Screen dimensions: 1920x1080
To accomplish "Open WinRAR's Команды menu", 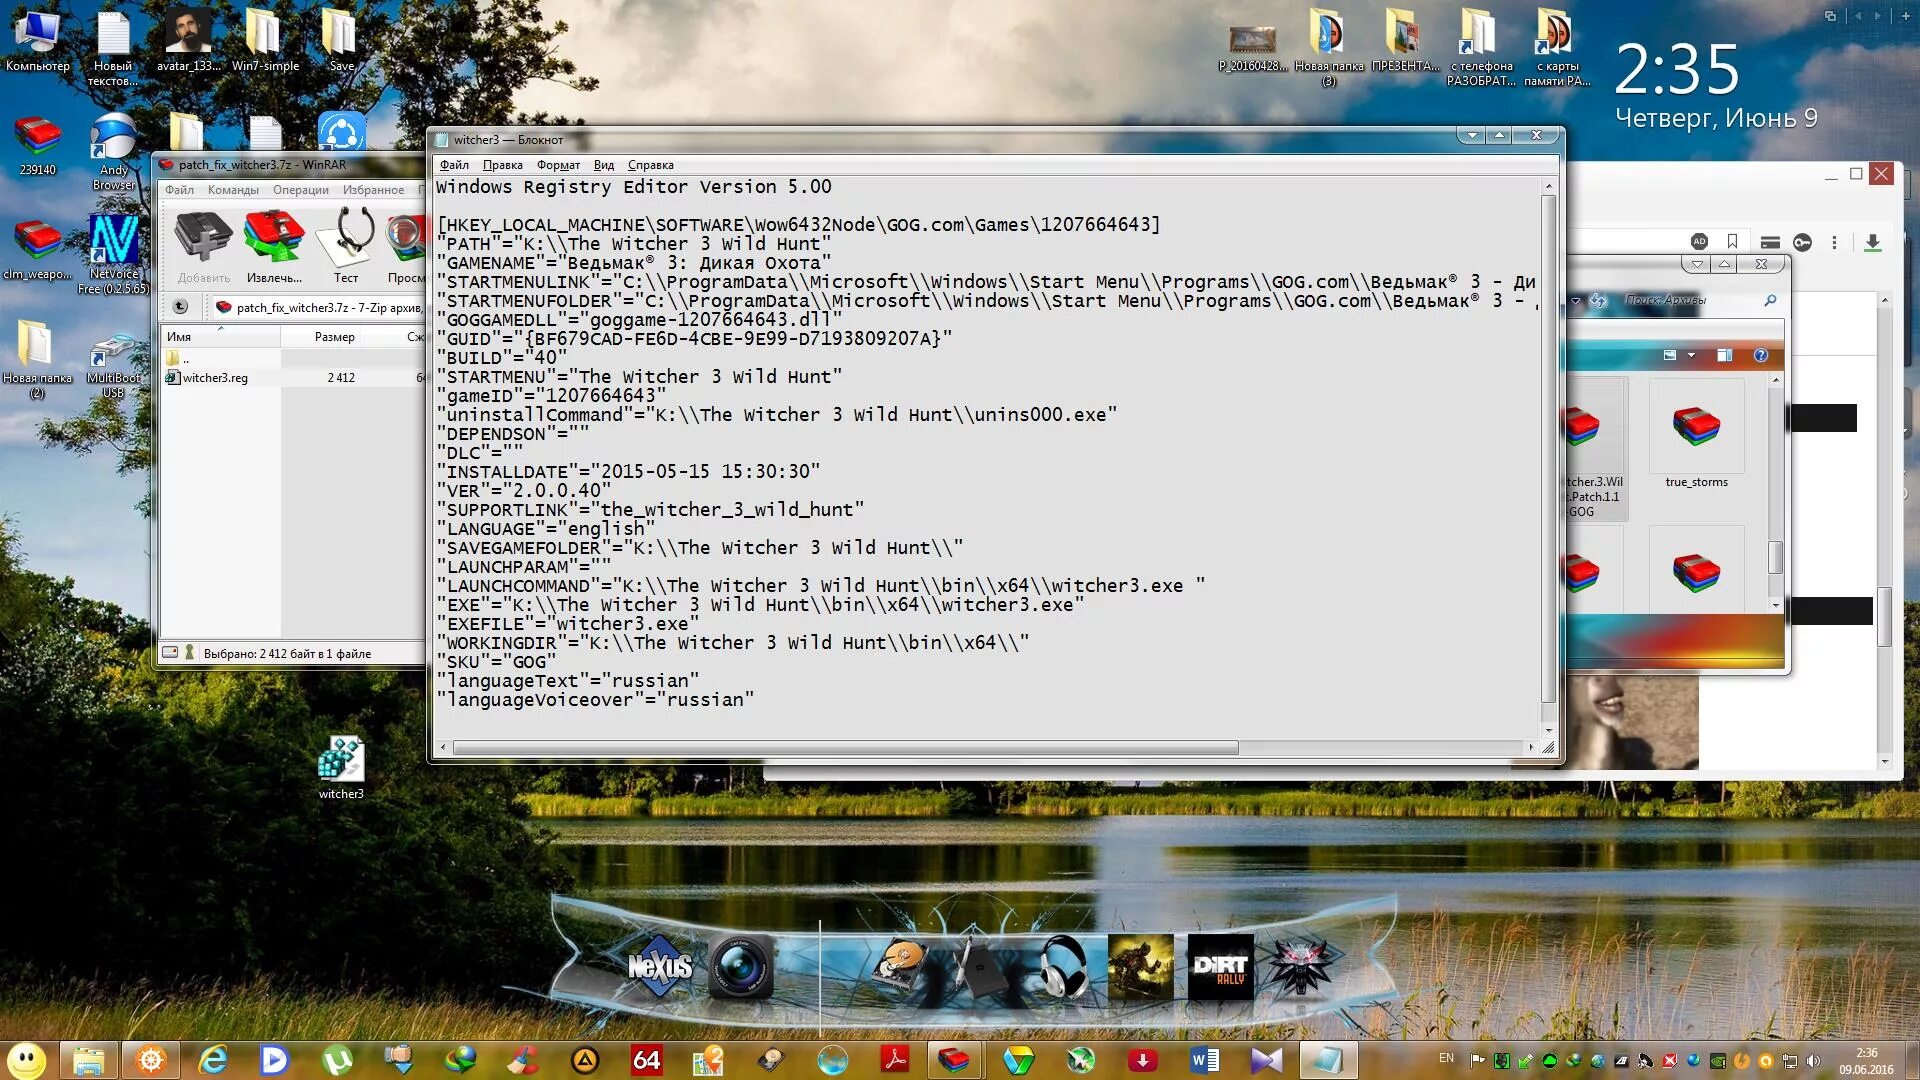I will [233, 190].
